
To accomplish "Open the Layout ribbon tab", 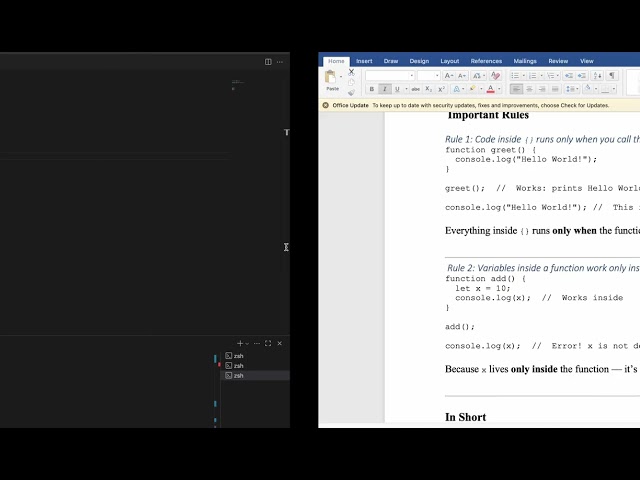I will coord(450,61).
